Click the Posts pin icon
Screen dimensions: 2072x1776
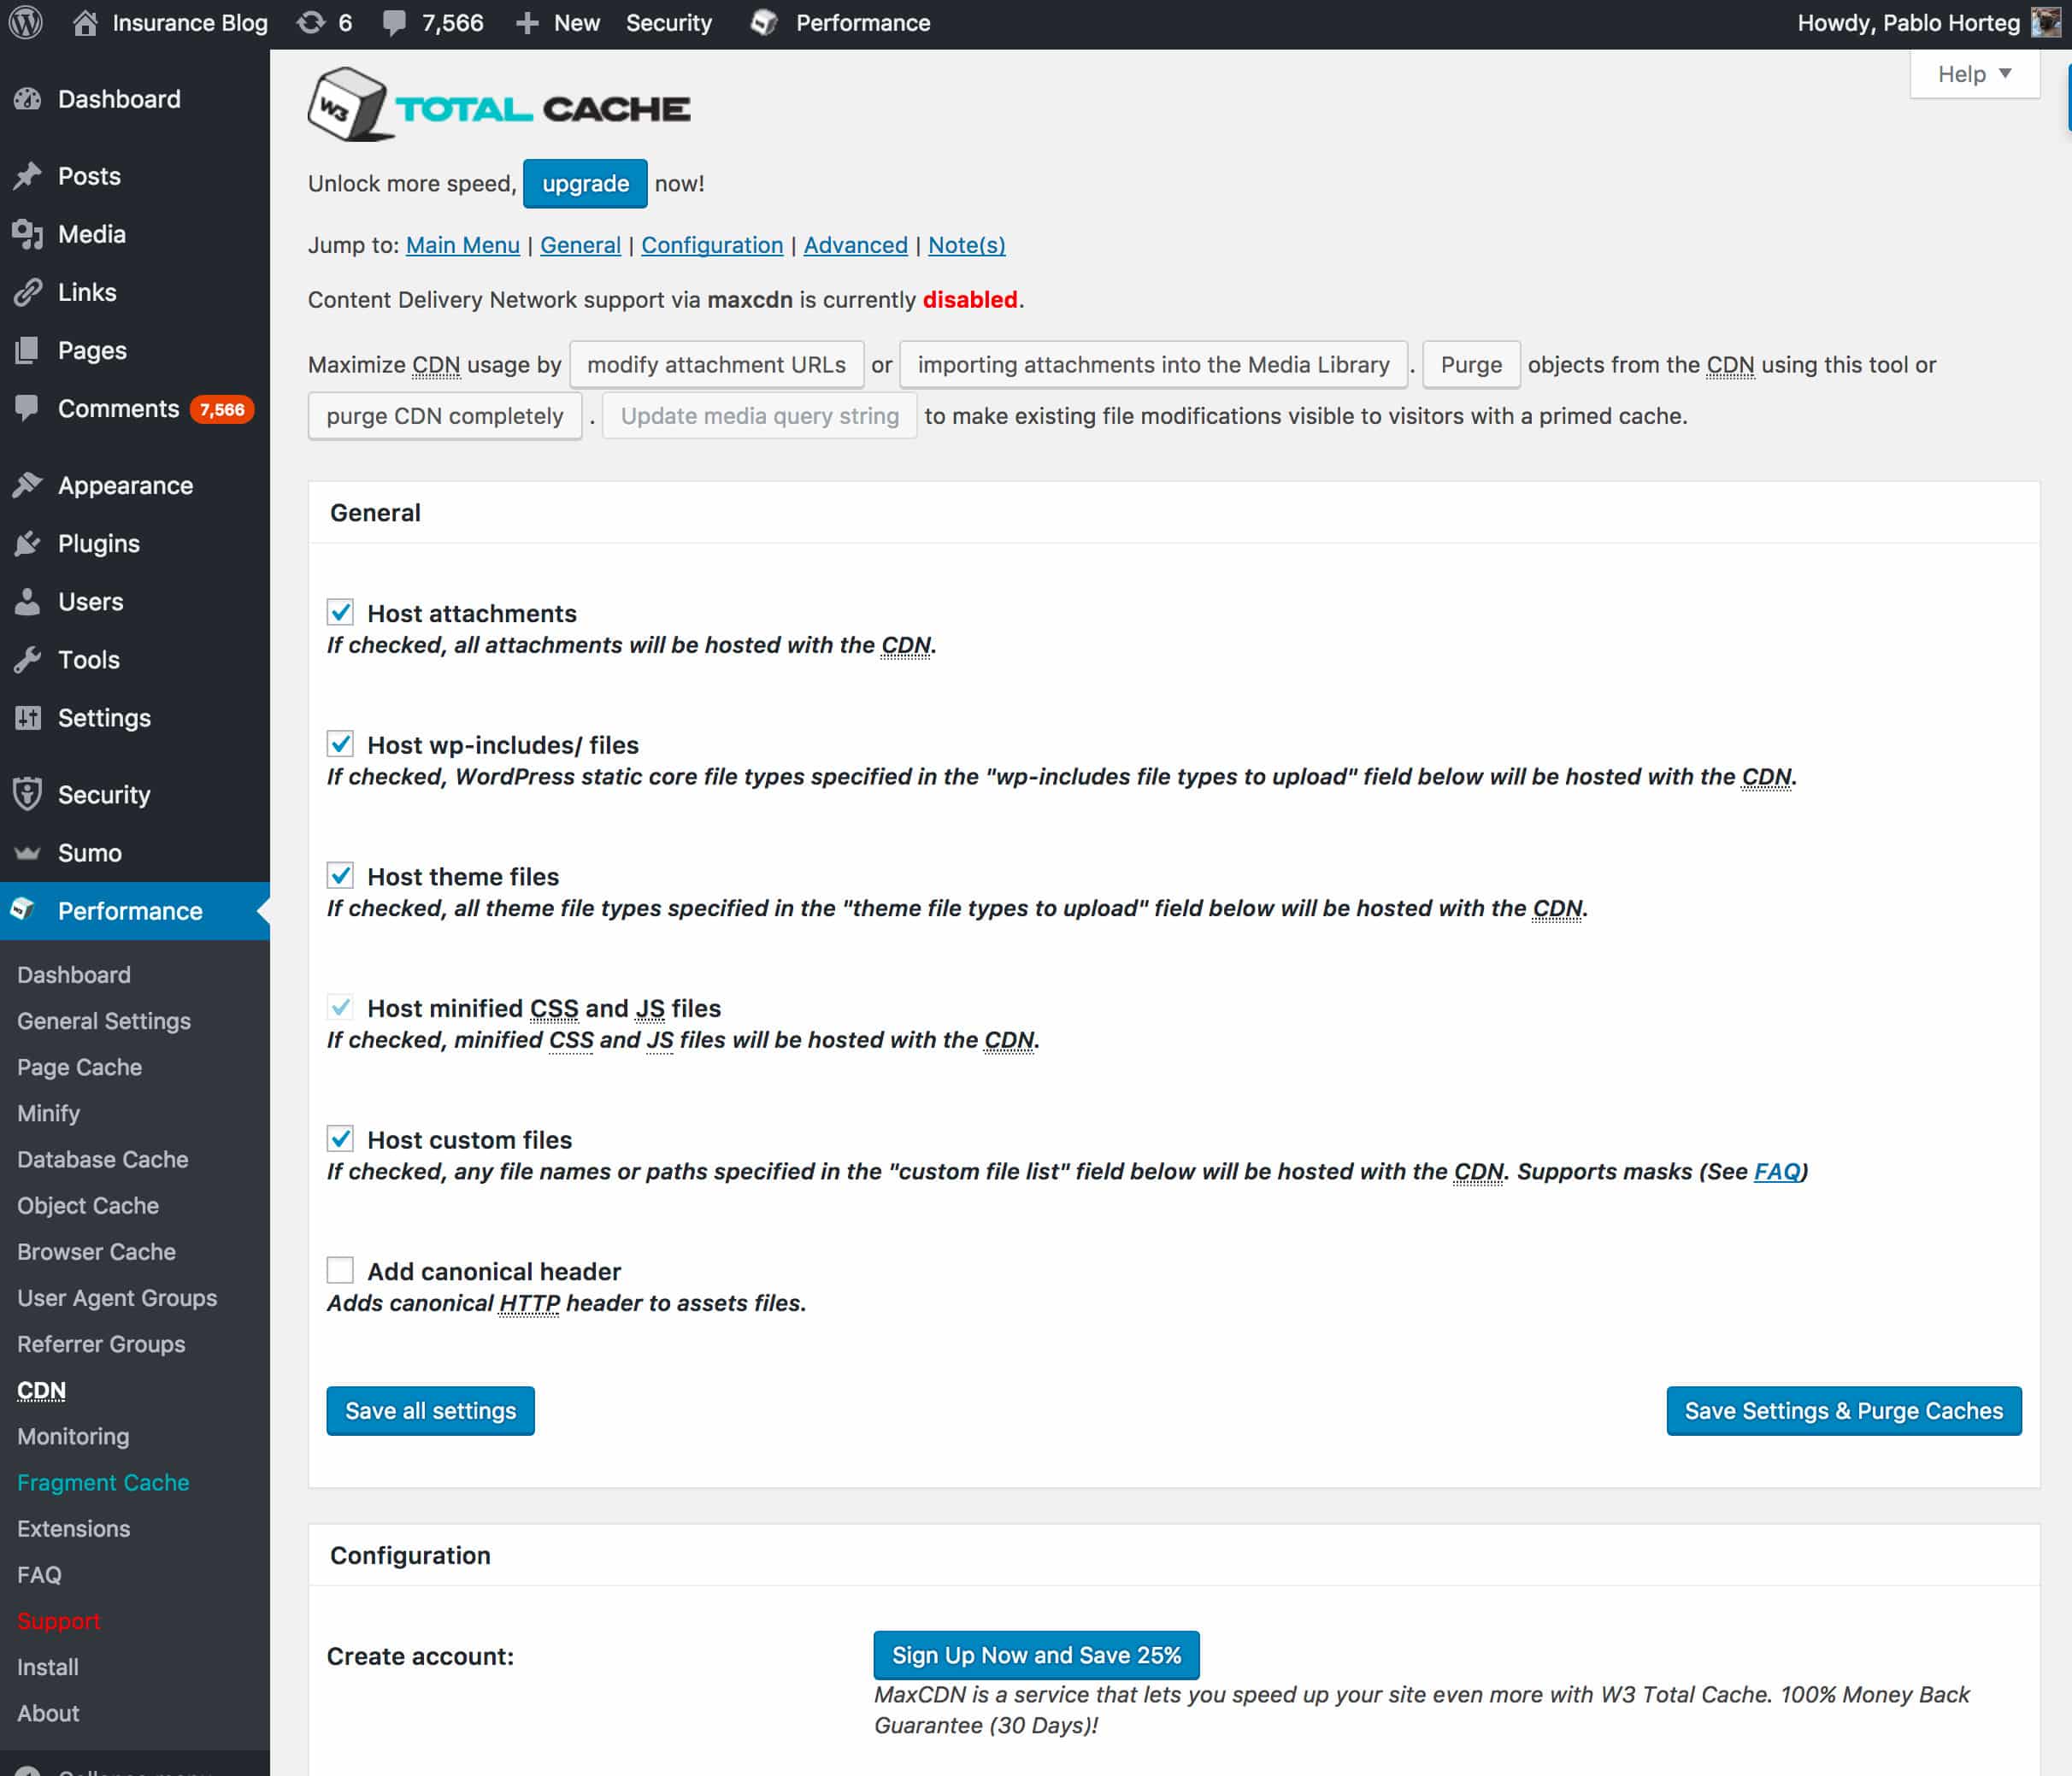click(28, 176)
